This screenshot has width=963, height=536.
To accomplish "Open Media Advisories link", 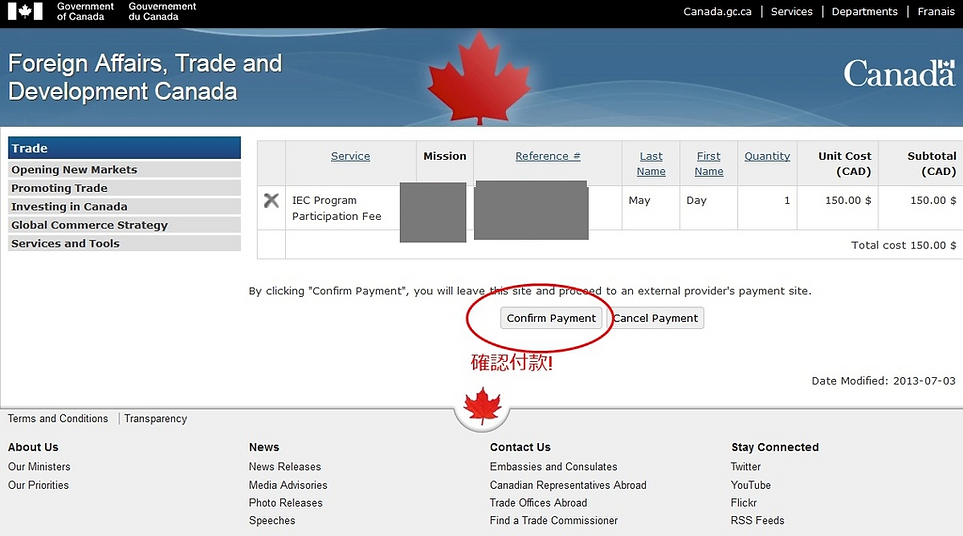I will pyautogui.click(x=288, y=485).
